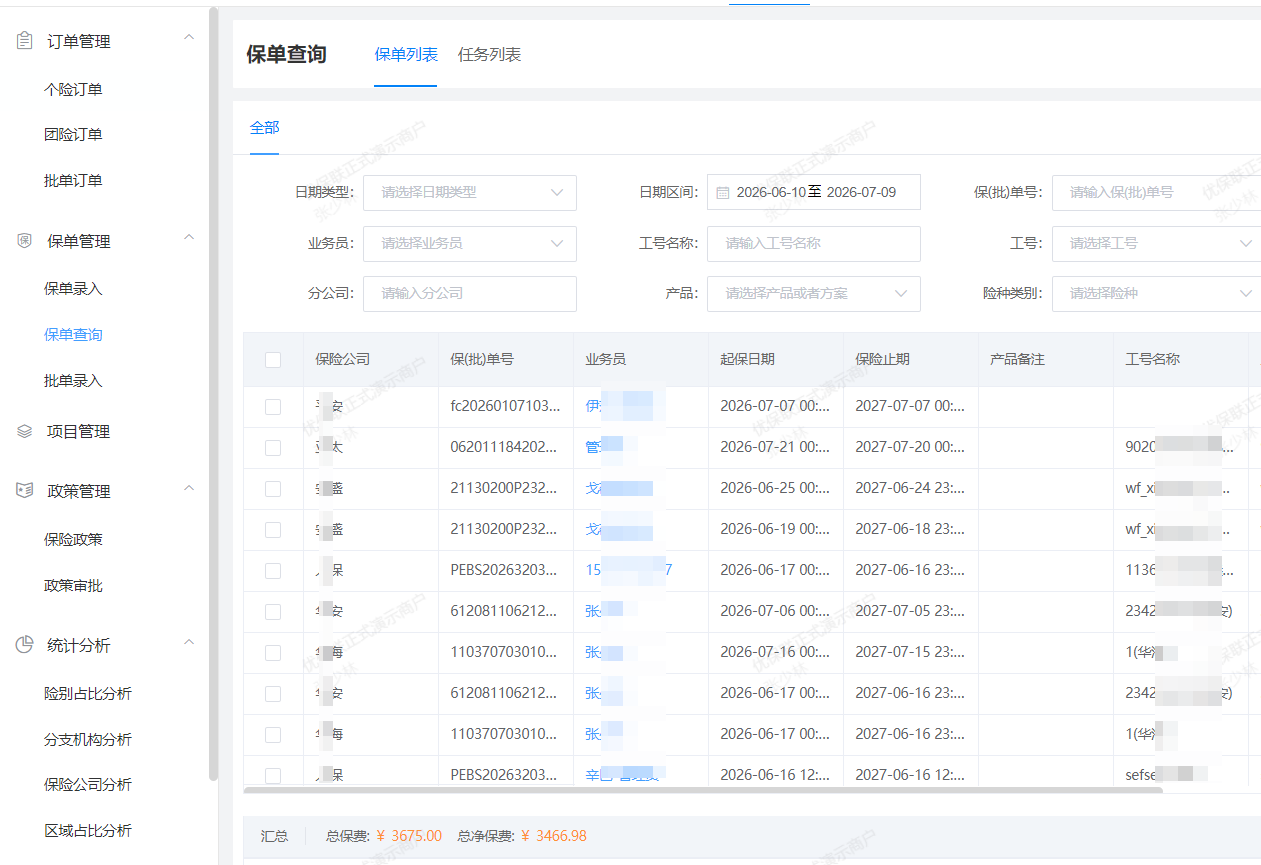Open 个险订单 in the sidebar

(x=73, y=90)
